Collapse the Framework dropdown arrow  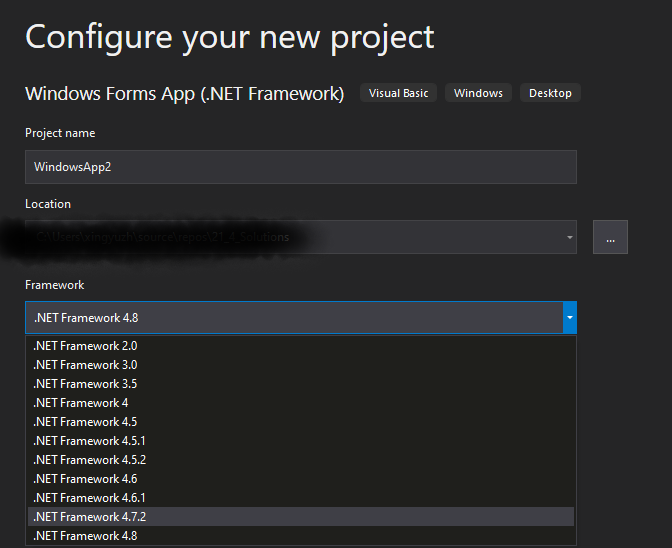click(570, 317)
